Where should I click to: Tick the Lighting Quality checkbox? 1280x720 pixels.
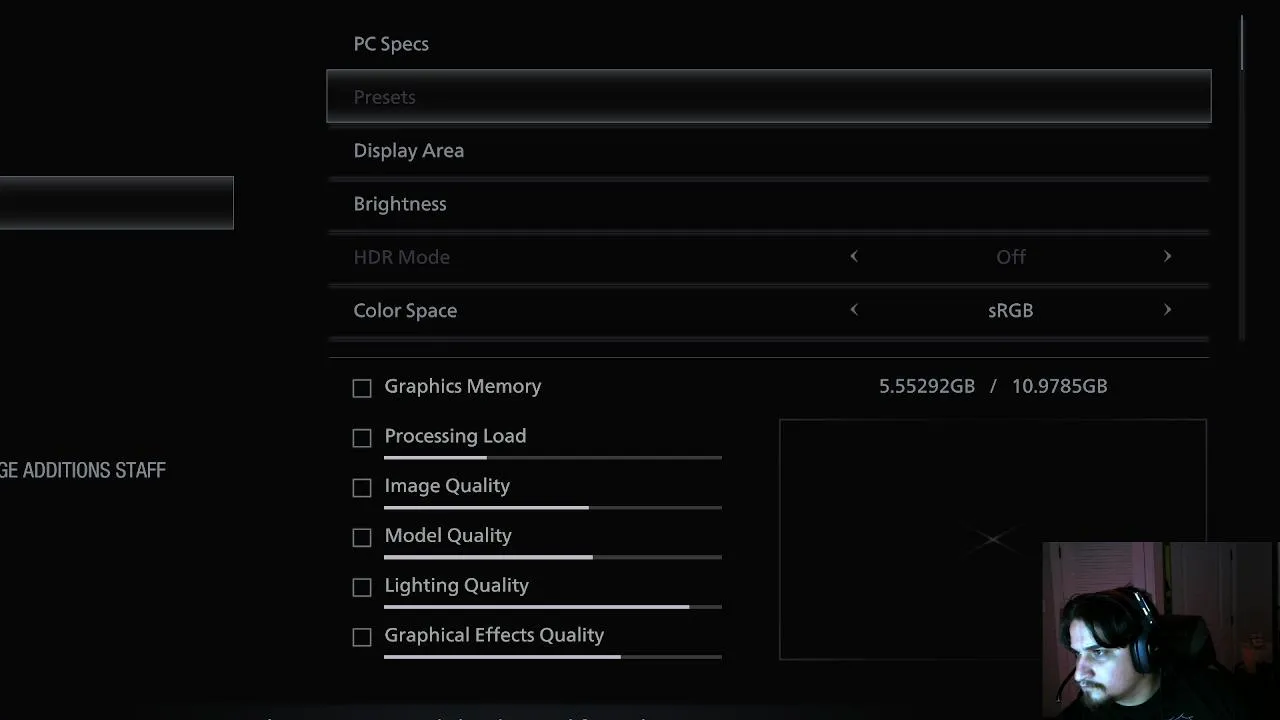click(x=362, y=588)
